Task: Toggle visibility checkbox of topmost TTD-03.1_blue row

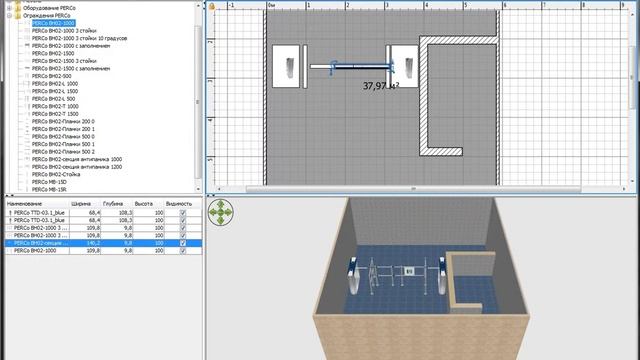Action: pos(183,213)
